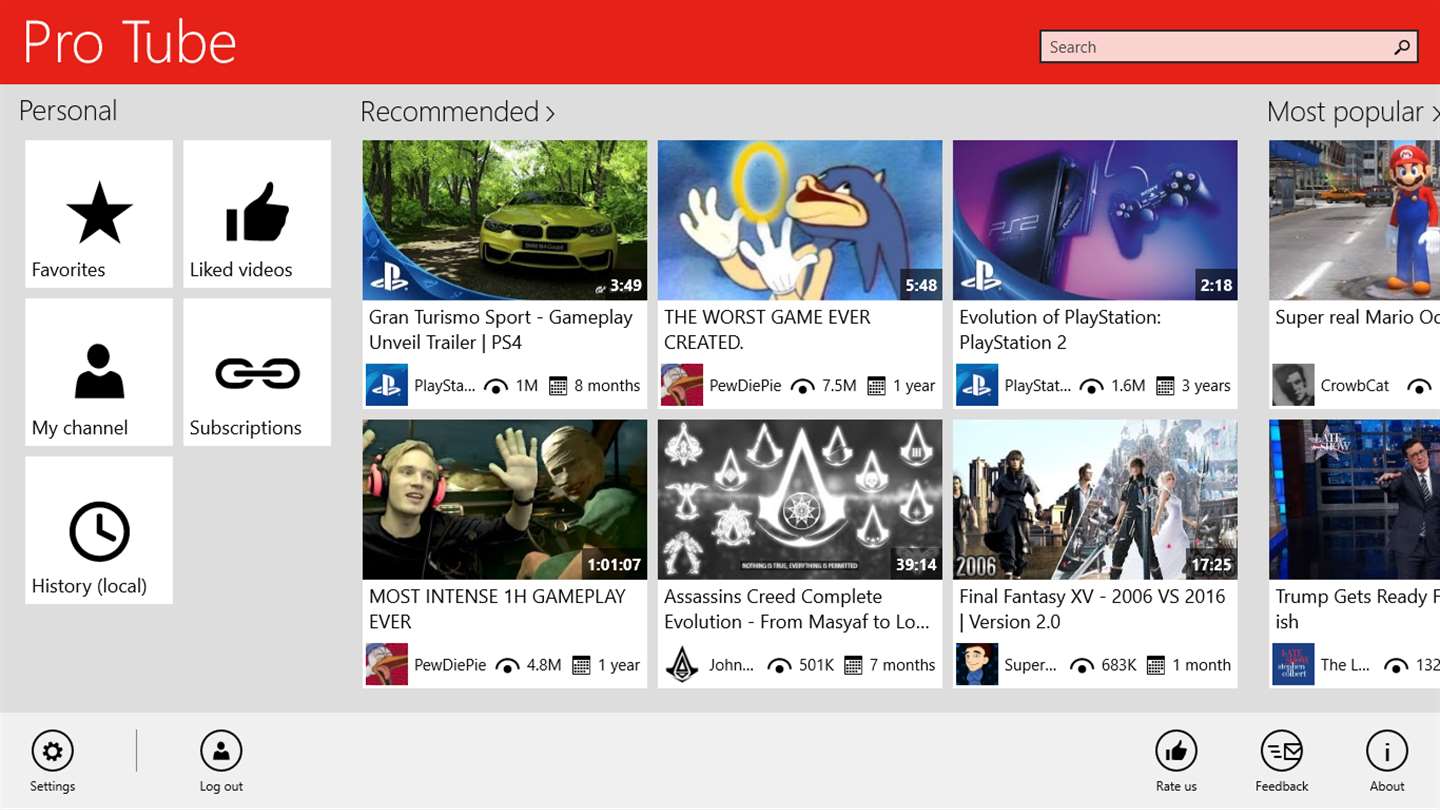The image size is (1440, 810).
Task: Play Evolution of PlayStation 2 thumbnail
Action: [x=1095, y=220]
